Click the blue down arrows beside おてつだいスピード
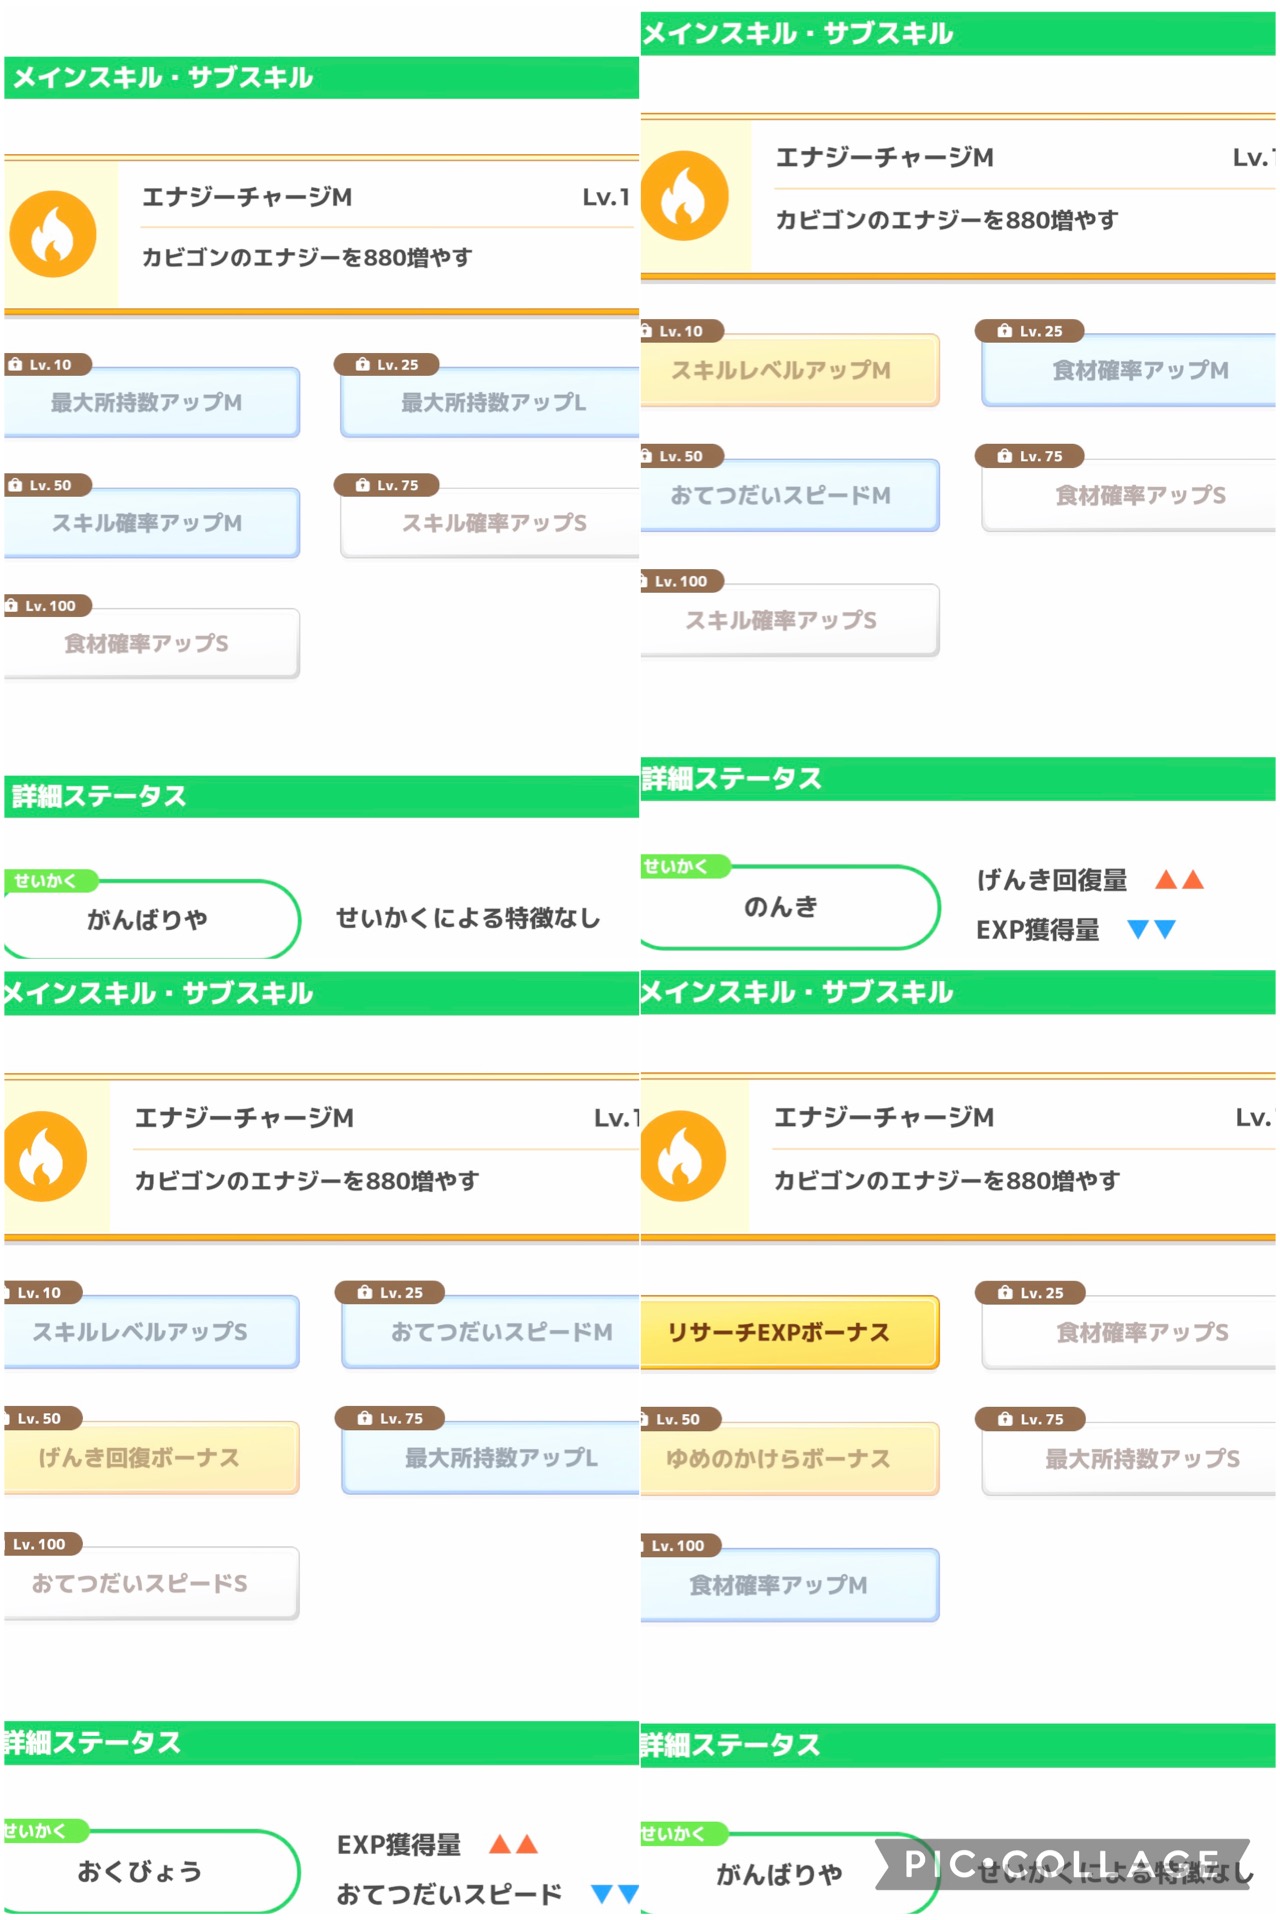The width and height of the screenshot is (1280, 1920). (614, 1893)
